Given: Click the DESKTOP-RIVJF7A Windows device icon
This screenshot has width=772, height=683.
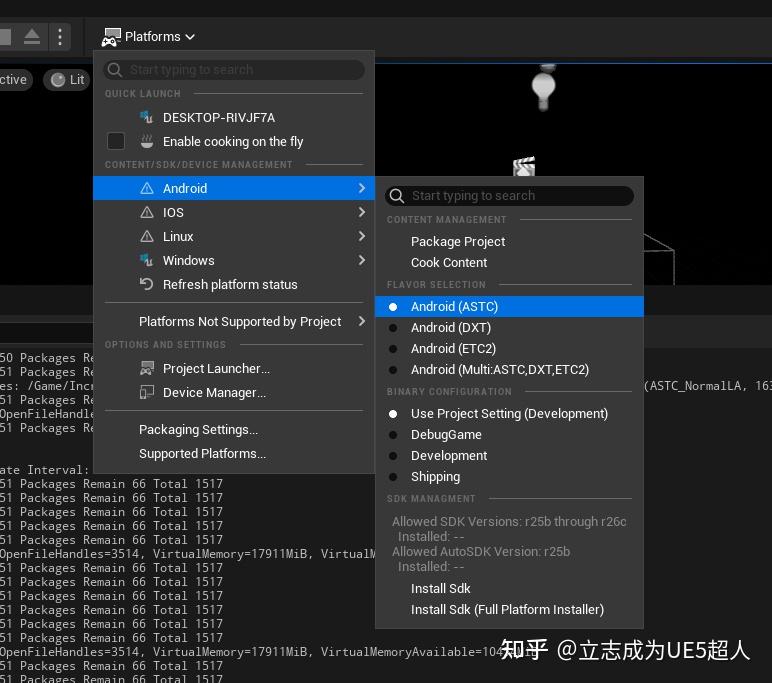Looking at the screenshot, I should coord(146,117).
